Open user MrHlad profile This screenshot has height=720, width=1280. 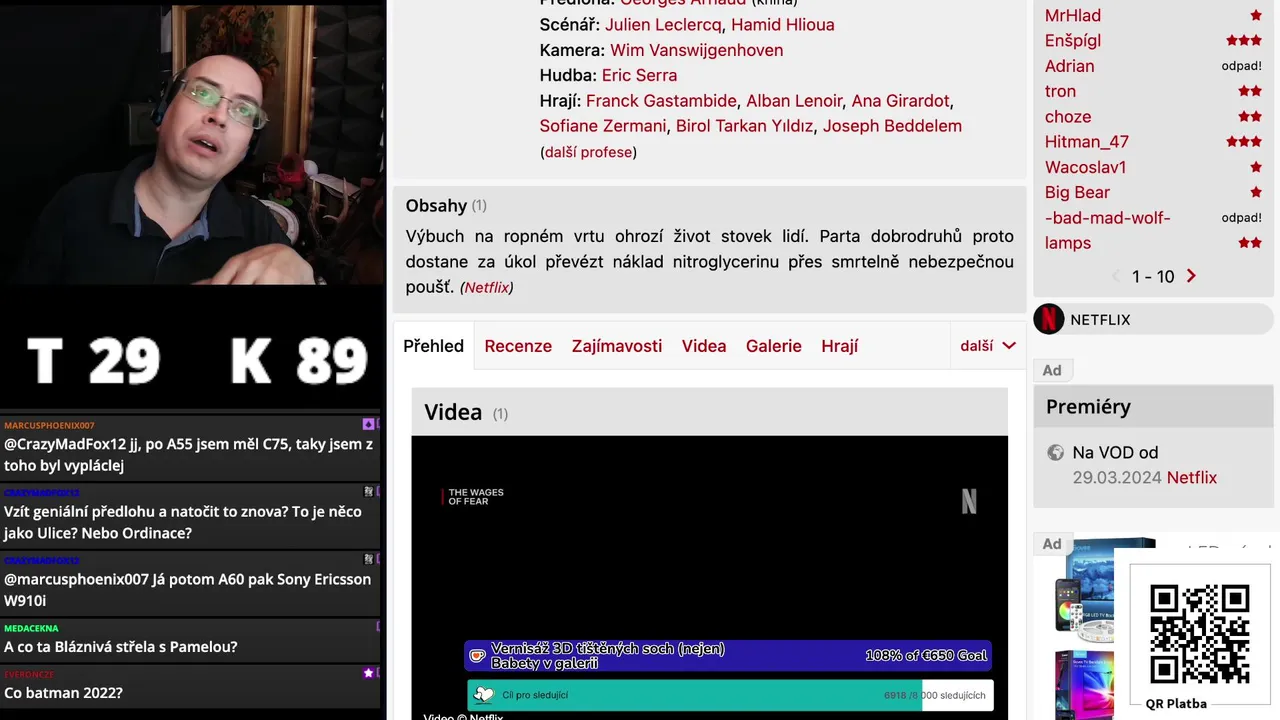pos(1073,15)
